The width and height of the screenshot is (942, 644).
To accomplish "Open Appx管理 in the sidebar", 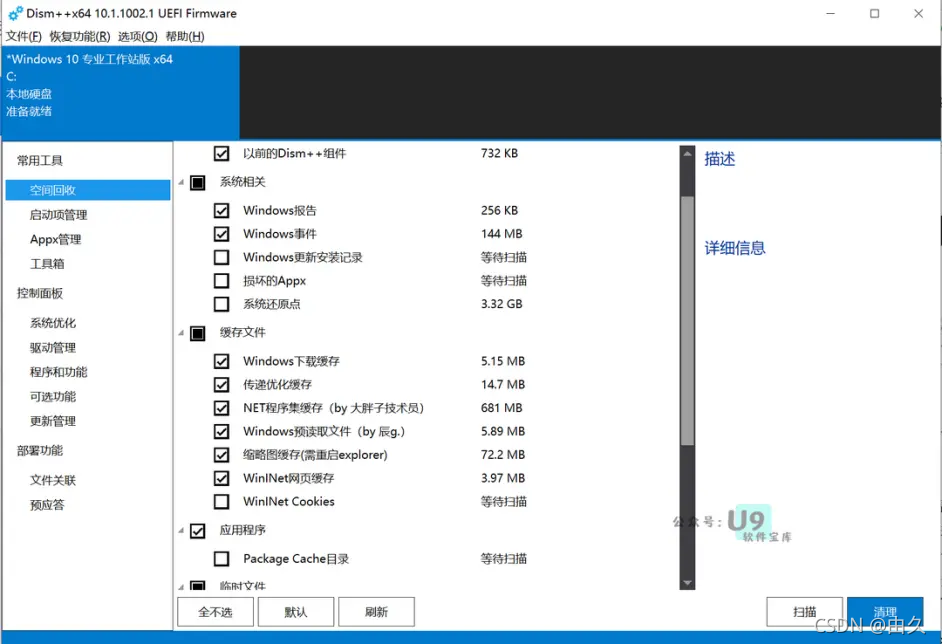I will (x=55, y=240).
